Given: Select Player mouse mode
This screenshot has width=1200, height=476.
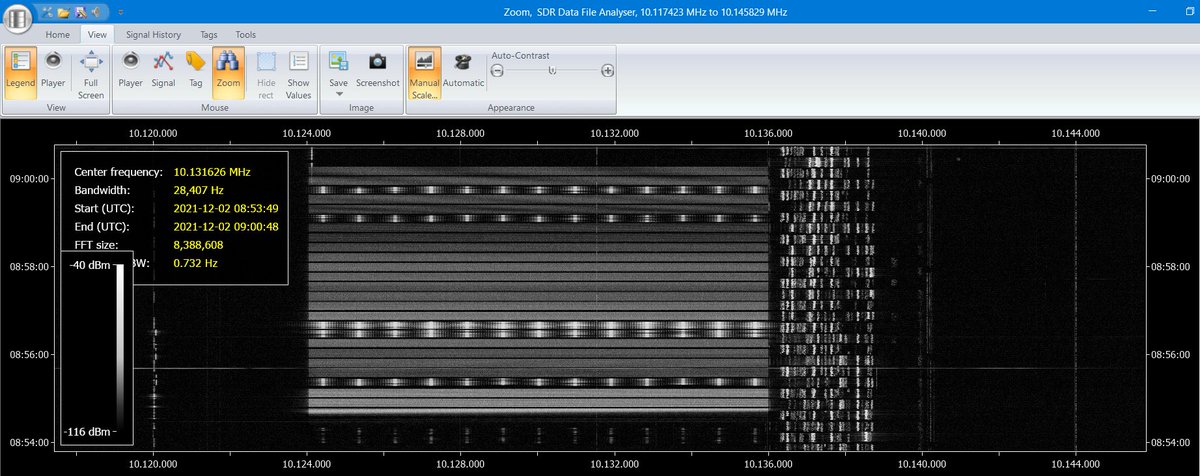Looking at the screenshot, I should tap(131, 72).
